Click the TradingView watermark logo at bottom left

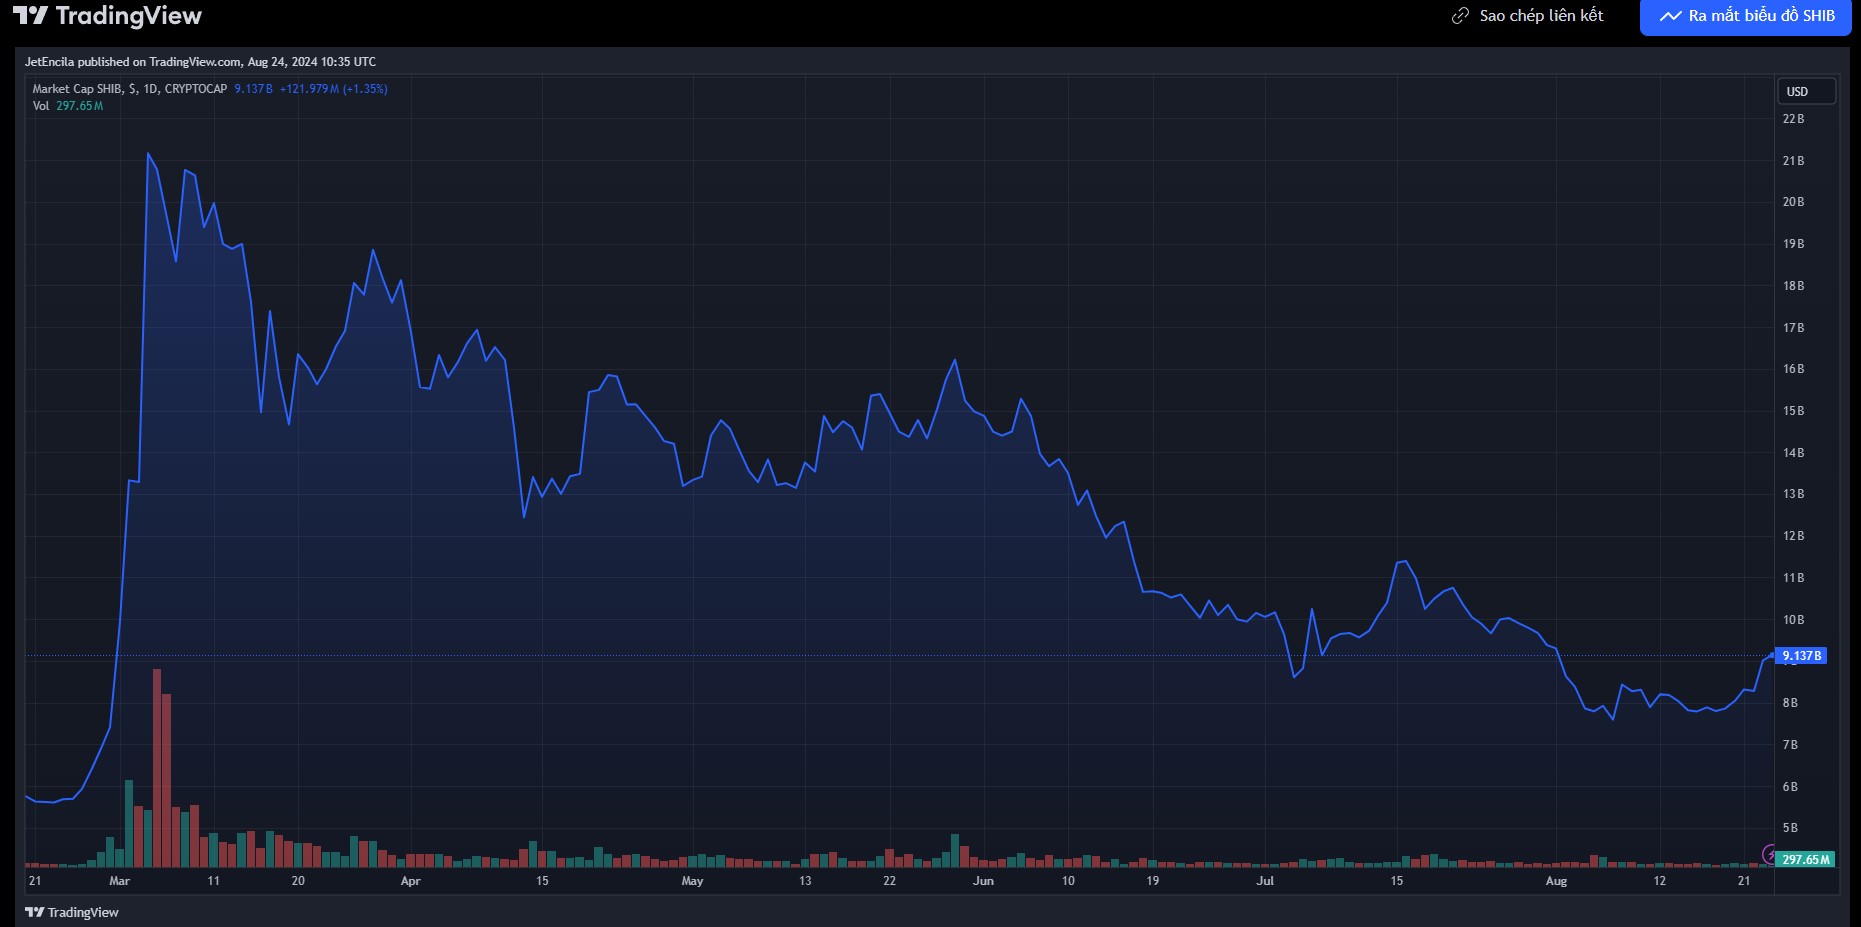tap(72, 912)
